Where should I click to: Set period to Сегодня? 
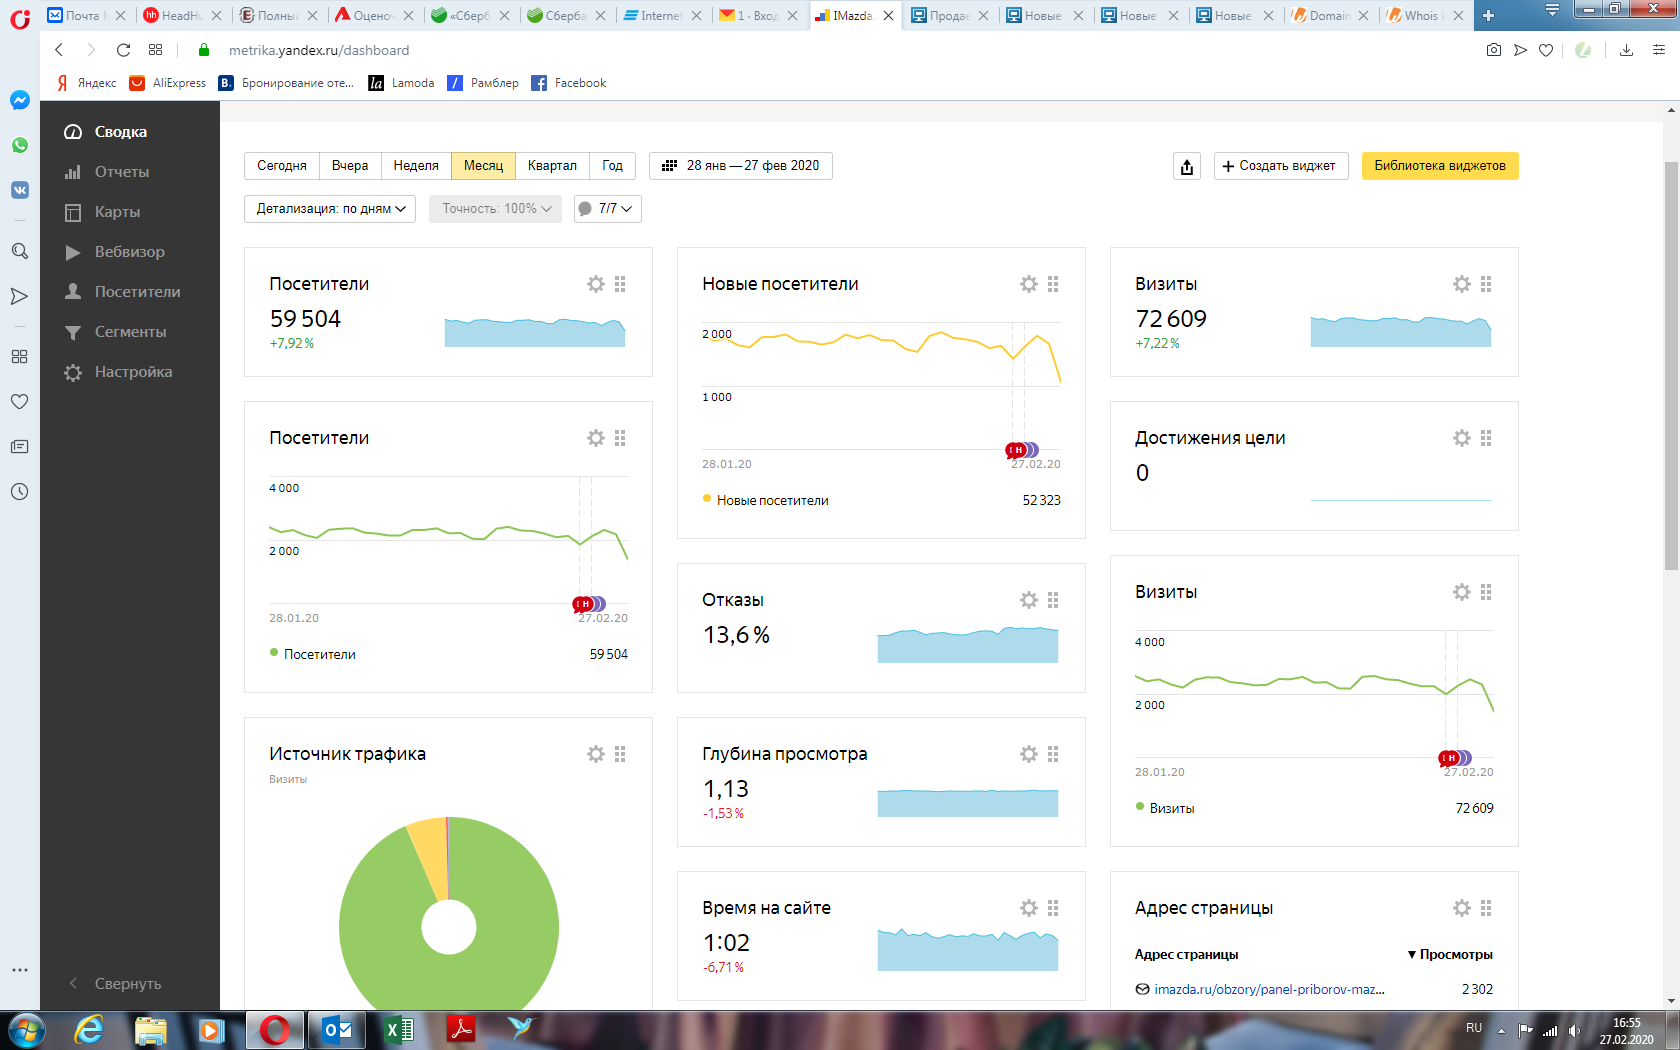pyautogui.click(x=282, y=166)
